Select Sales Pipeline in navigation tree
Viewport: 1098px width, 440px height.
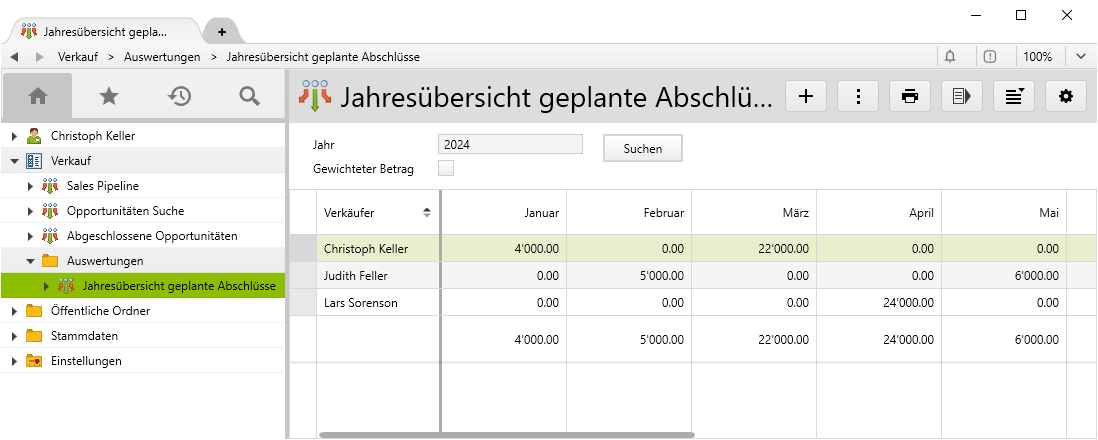102,185
